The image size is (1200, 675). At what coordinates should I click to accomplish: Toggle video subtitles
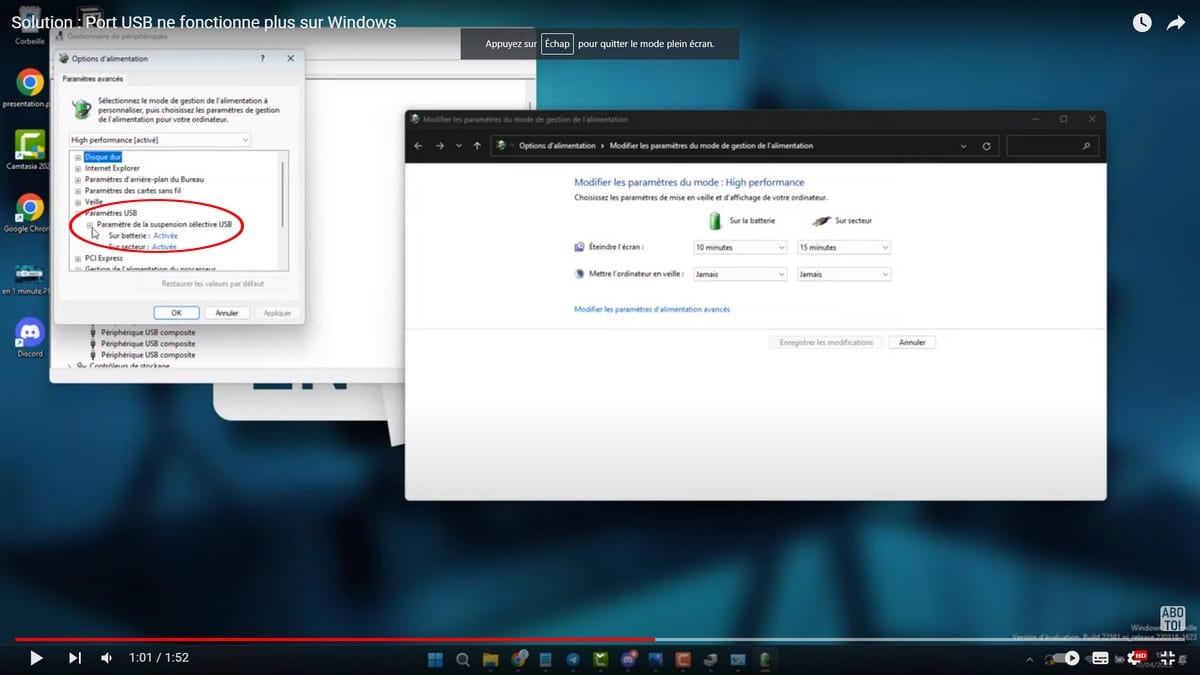point(1100,658)
